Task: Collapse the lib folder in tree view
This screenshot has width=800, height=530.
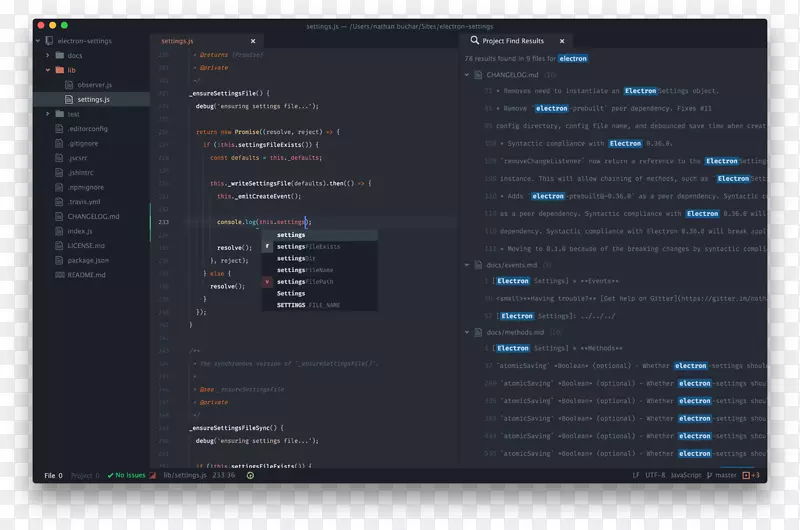Action: tap(46, 71)
